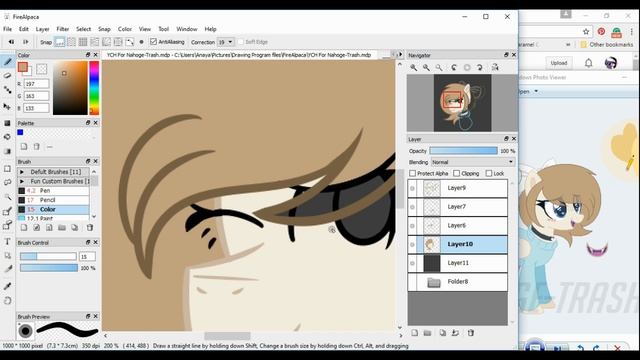Open the Blending mode dropdown
640x360 pixels.
(x=473, y=162)
